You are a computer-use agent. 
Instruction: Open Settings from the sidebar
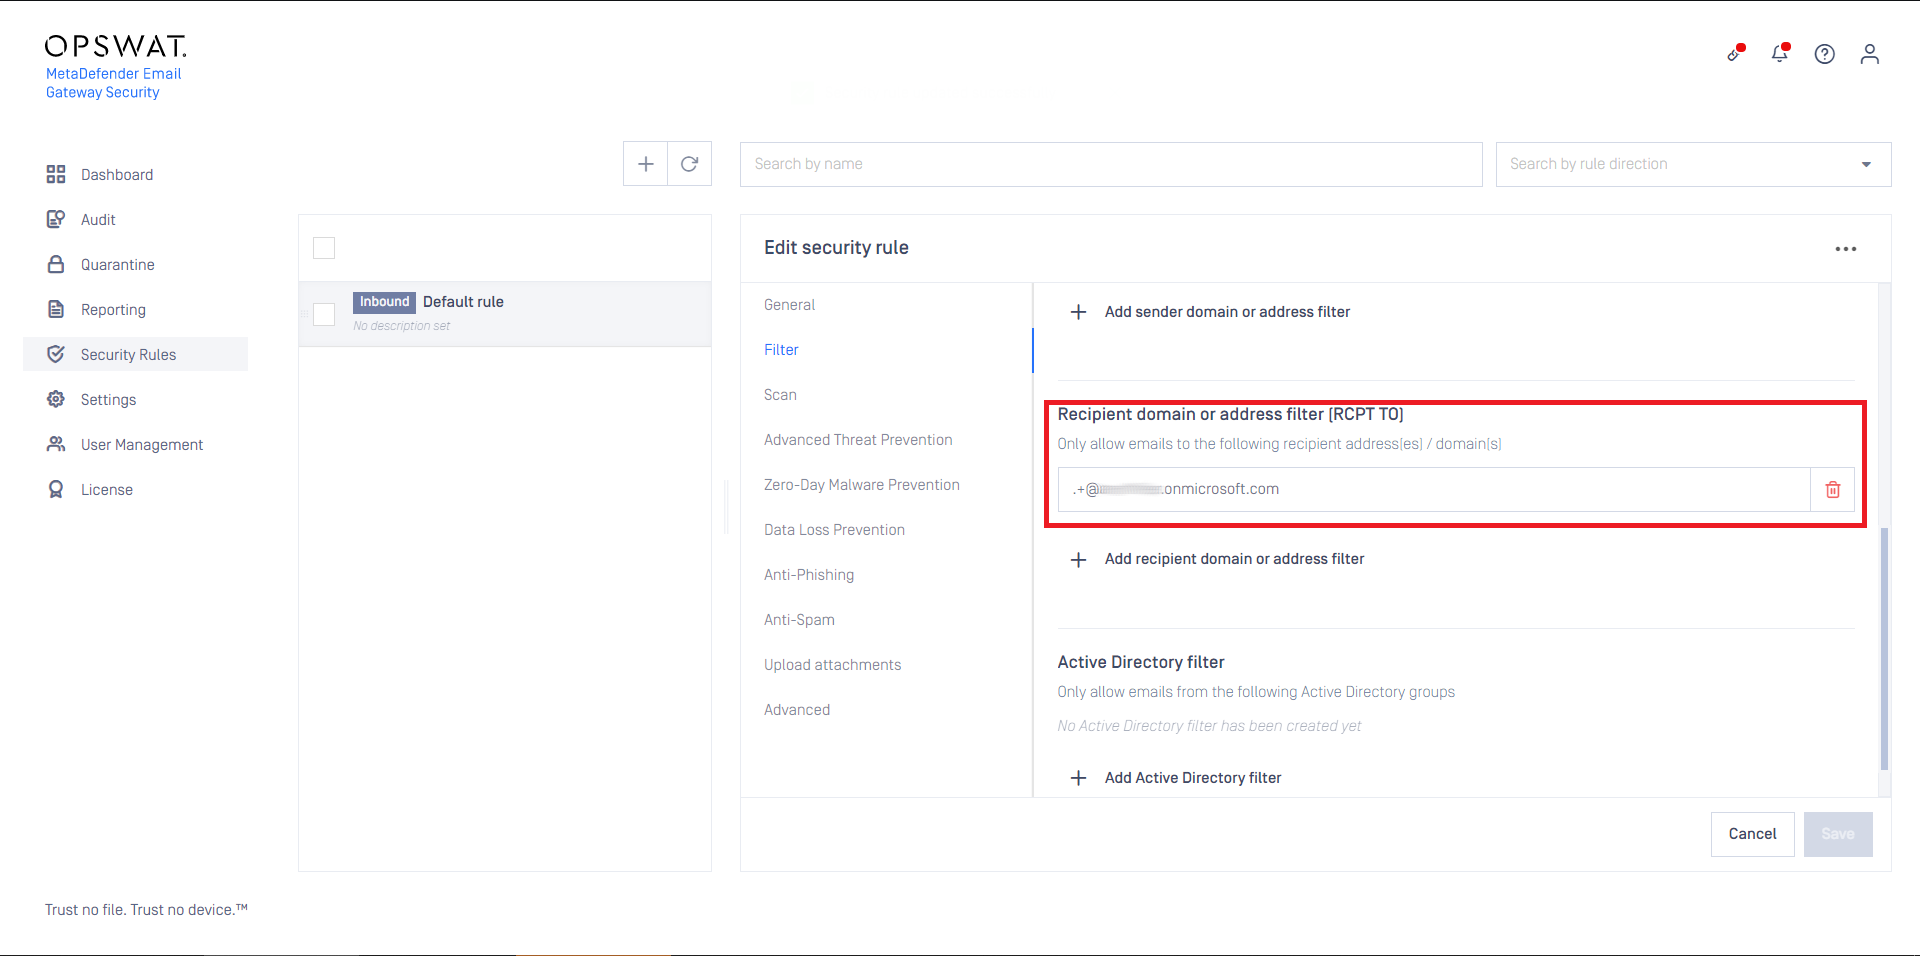point(108,400)
